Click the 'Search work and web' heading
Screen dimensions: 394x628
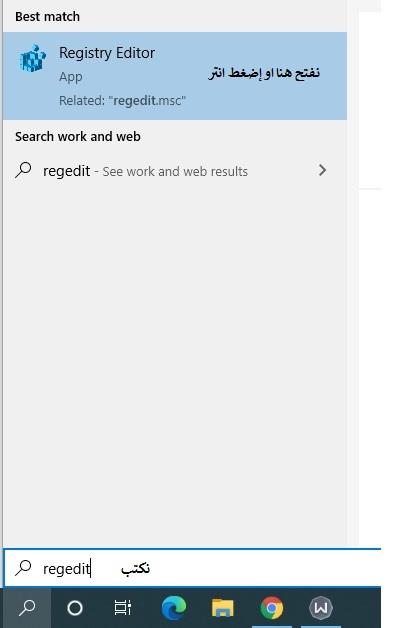click(78, 137)
